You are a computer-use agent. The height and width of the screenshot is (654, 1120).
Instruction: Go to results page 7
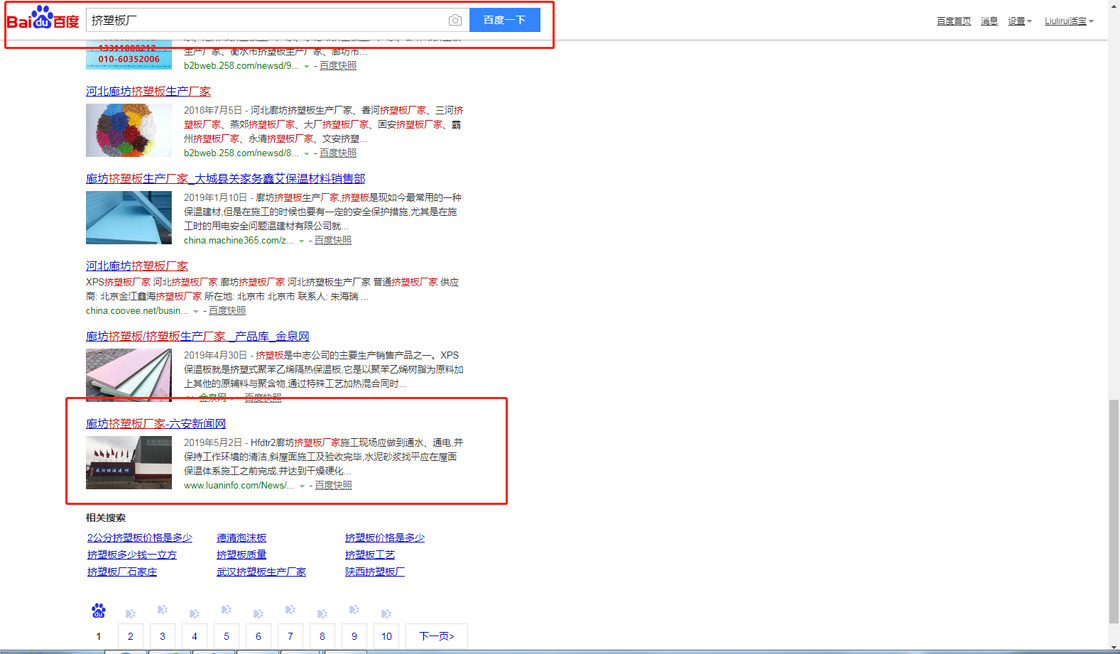click(290, 636)
